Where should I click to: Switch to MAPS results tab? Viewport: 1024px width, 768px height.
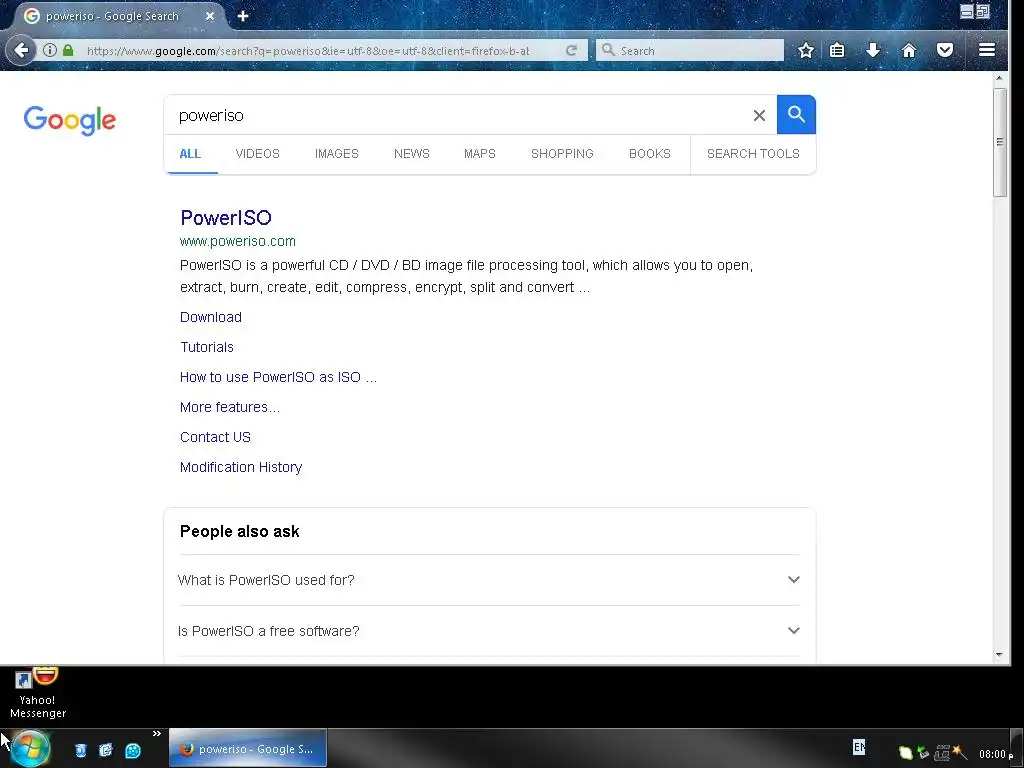(479, 154)
